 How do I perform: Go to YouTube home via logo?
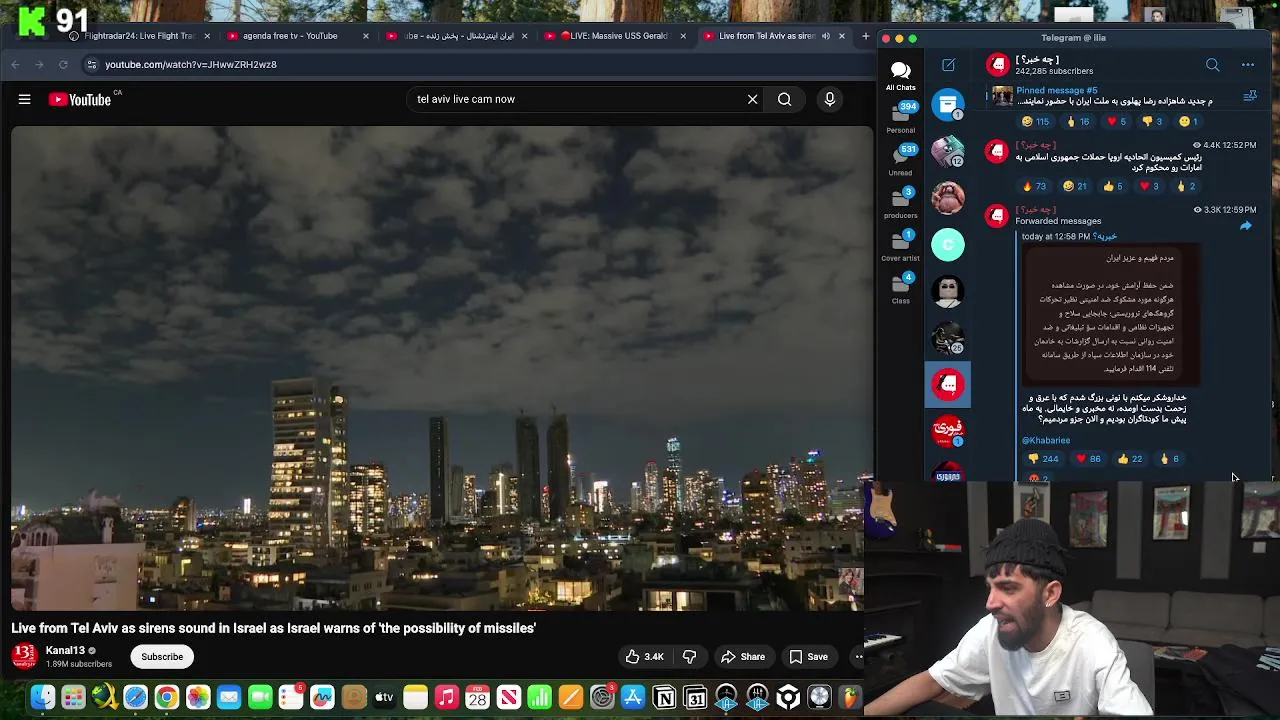[x=80, y=99]
